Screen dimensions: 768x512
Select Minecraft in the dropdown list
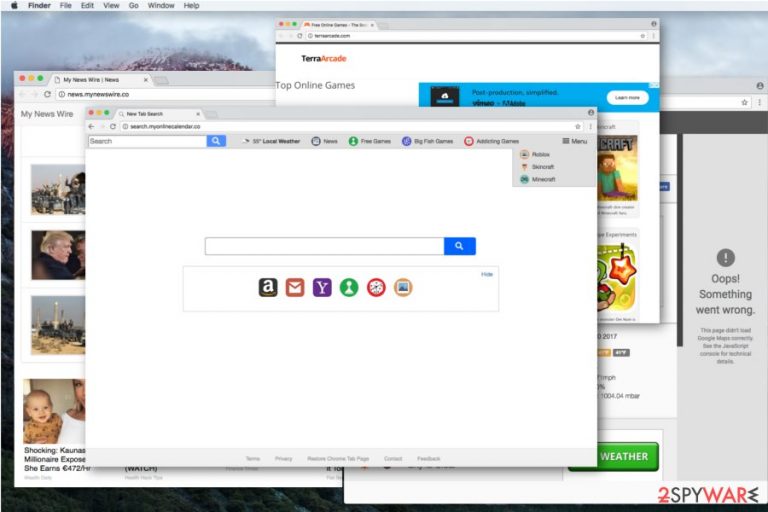coord(538,179)
